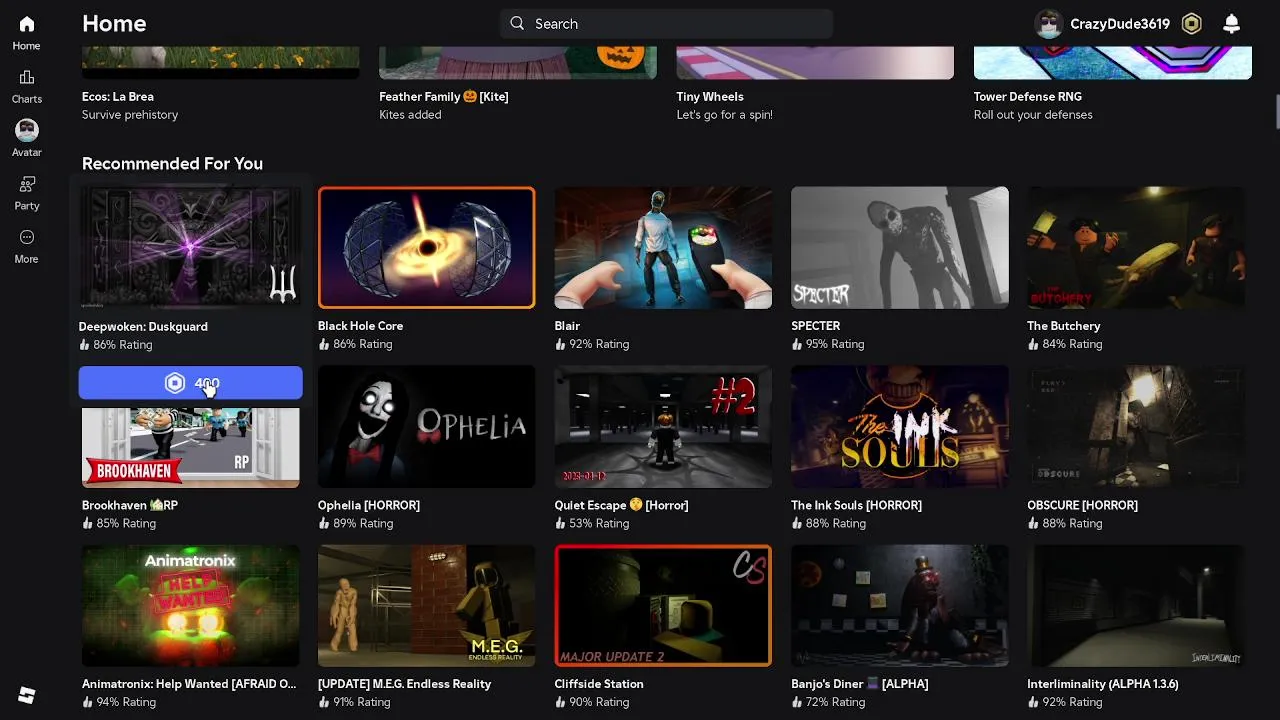This screenshot has width=1280, height=720.
Task: Click the CrazyDude3619 profile avatar
Action: [1048, 24]
